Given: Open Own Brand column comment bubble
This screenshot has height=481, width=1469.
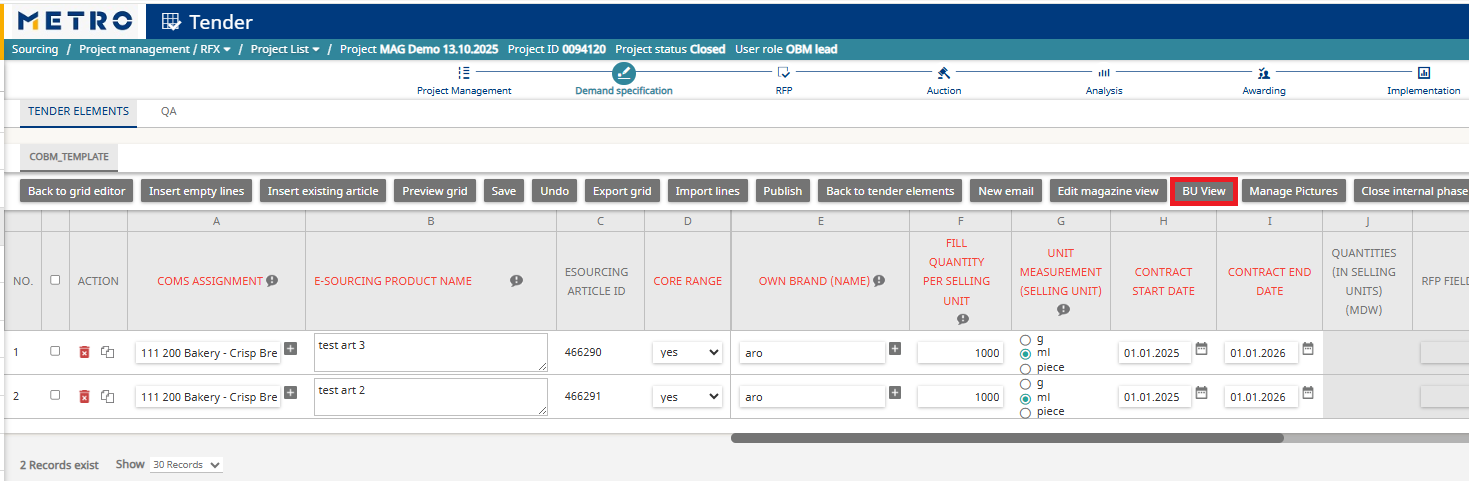Looking at the screenshot, I should coord(879,281).
